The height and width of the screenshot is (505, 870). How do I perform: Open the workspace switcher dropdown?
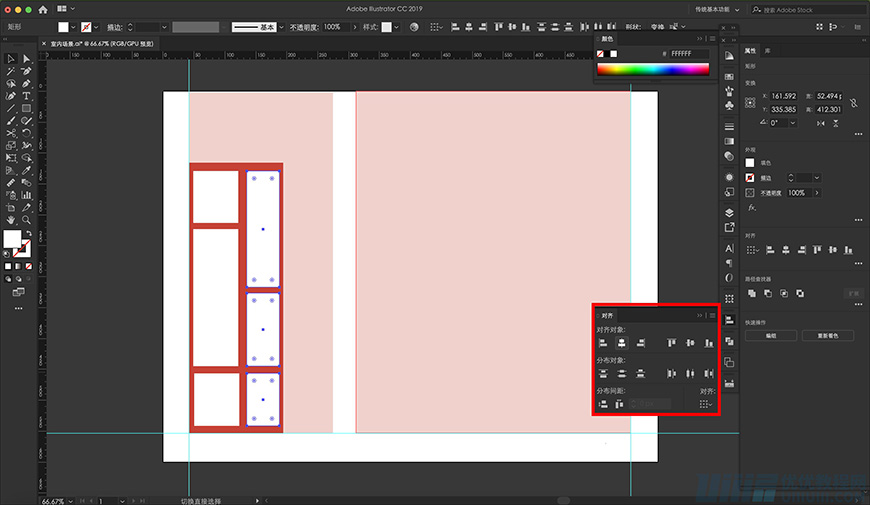[720, 9]
